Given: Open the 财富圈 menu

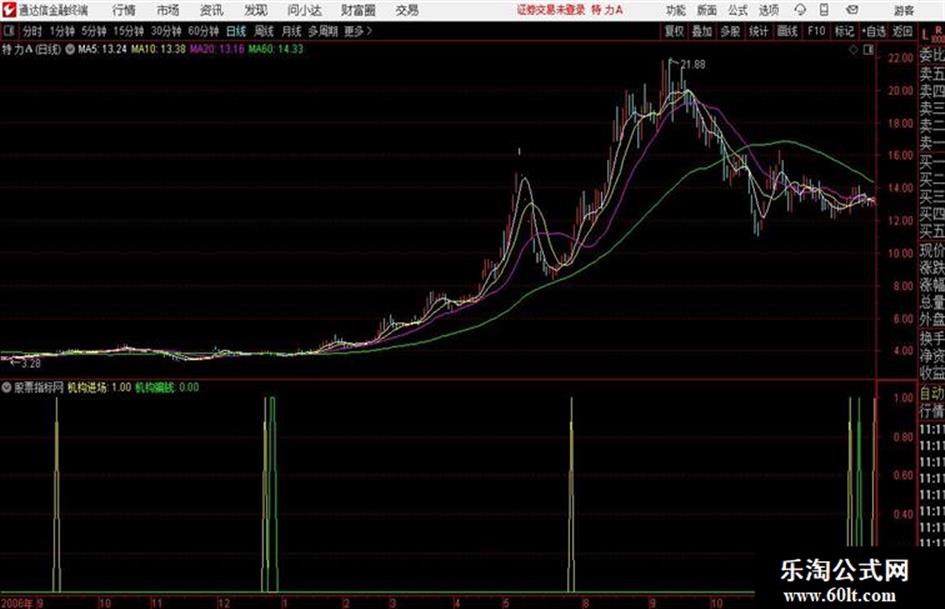Looking at the screenshot, I should point(358,10).
